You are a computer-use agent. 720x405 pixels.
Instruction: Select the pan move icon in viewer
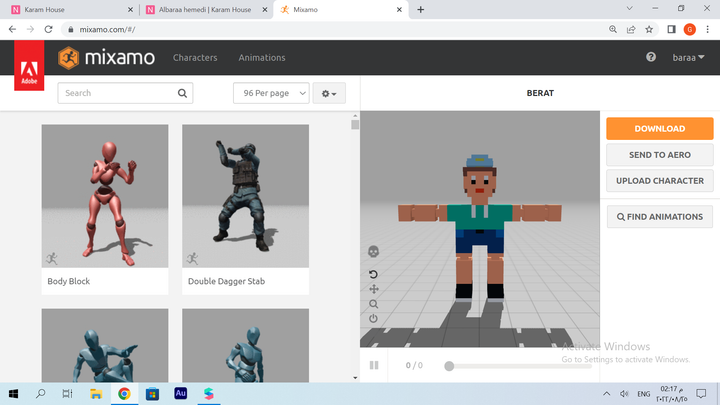pos(373,289)
